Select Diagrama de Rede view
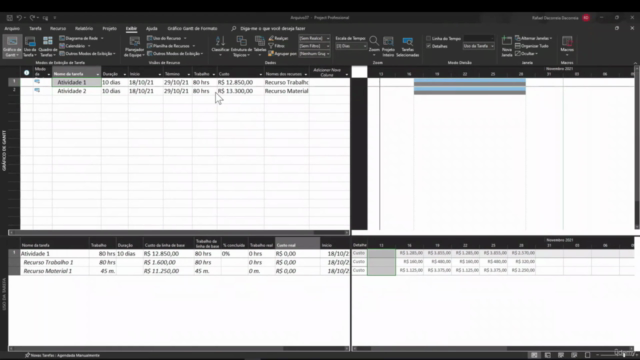 pyautogui.click(x=81, y=38)
